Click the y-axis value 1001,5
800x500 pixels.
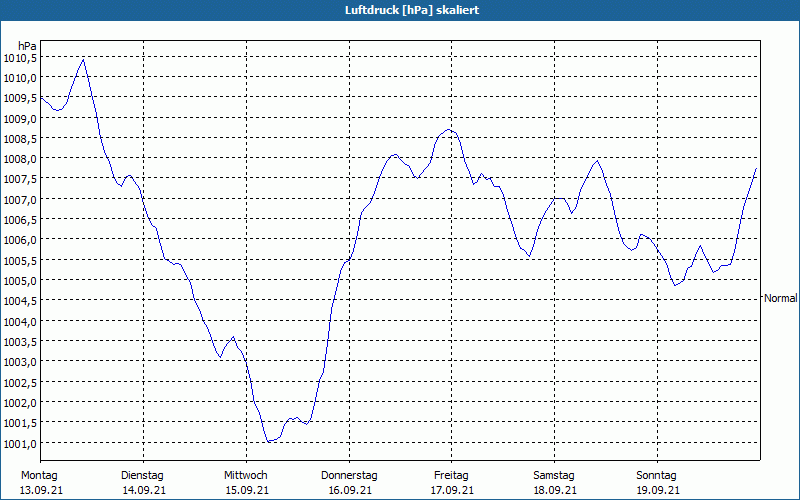20,423
